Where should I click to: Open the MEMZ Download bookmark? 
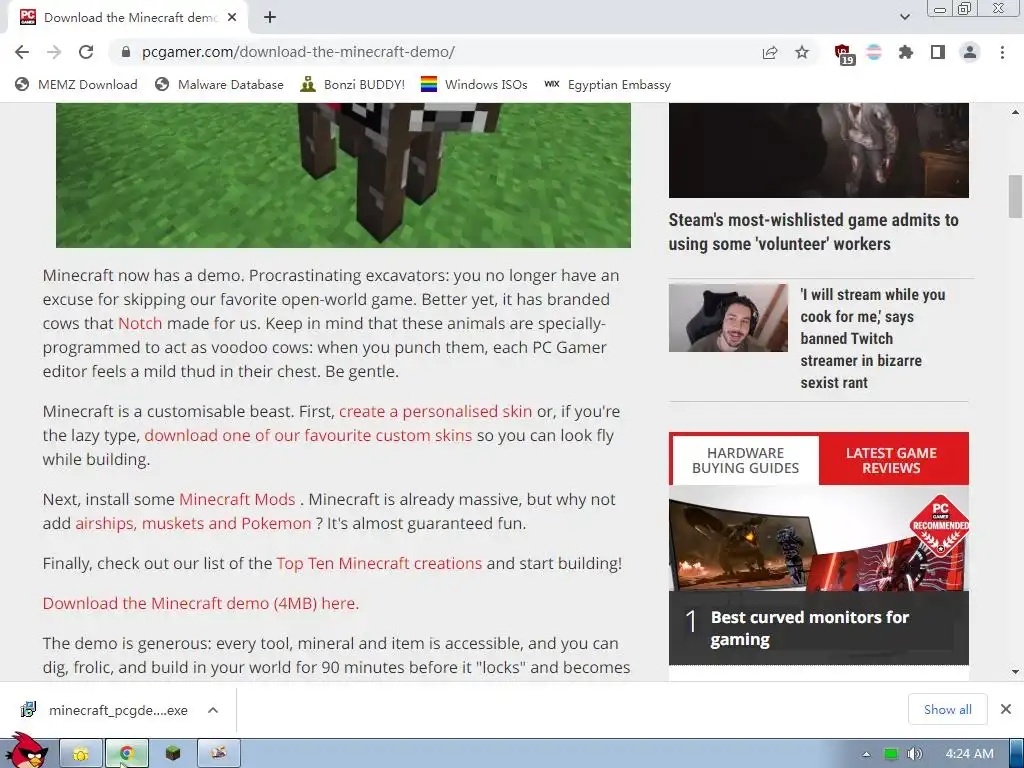coord(76,84)
